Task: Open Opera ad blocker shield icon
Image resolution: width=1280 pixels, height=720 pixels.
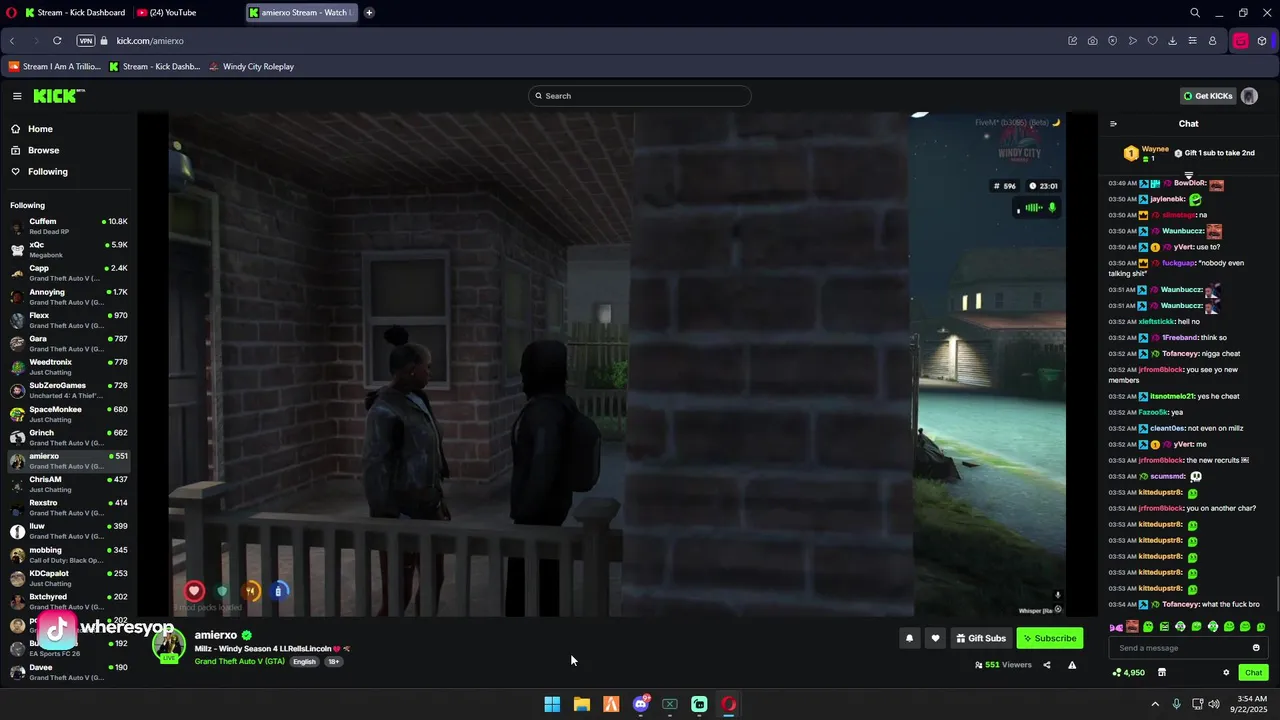Action: (1112, 41)
